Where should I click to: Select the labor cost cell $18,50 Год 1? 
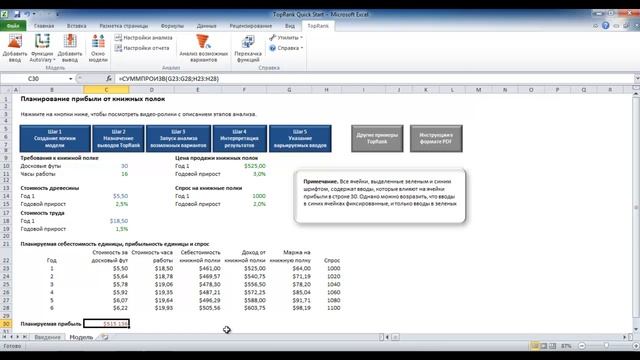click(x=107, y=221)
